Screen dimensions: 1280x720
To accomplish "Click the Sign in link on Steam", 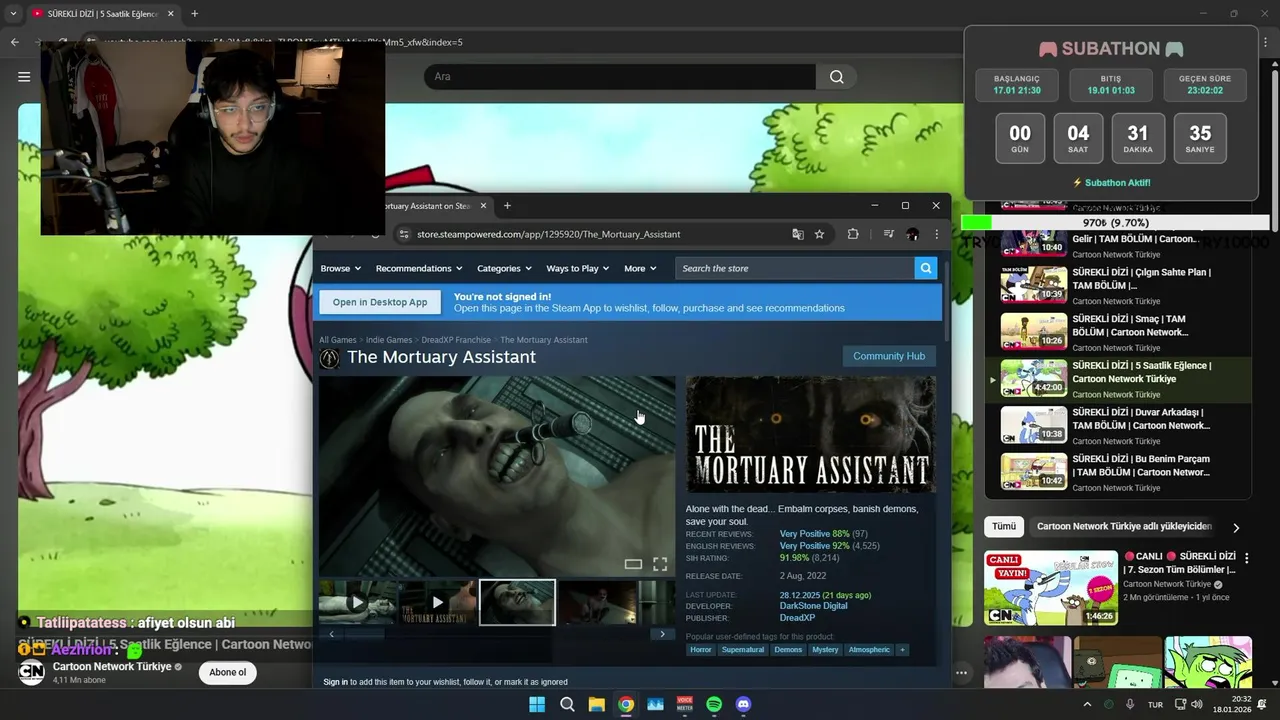I will point(336,682).
